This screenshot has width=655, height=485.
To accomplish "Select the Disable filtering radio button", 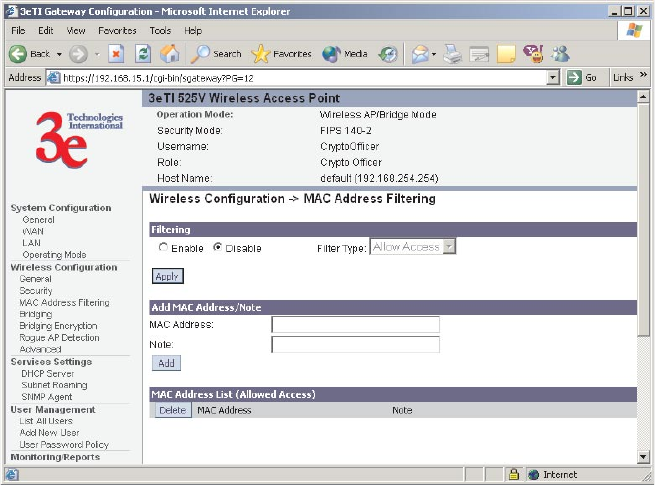I will tap(217, 247).
